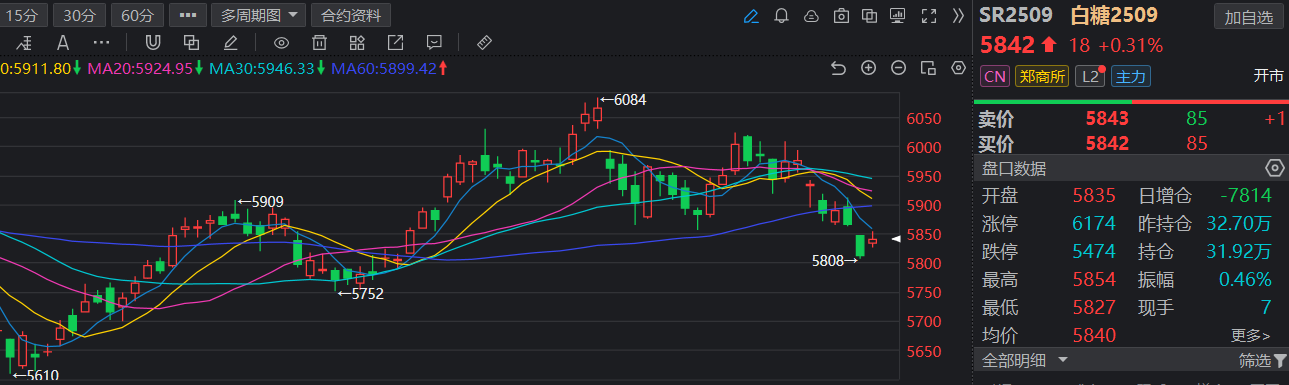Open more drawing tools ellipsis

pyautogui.click(x=101, y=43)
